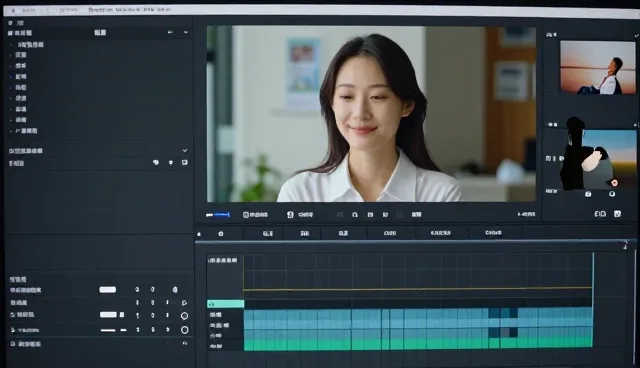Viewport: 640px width, 368px height.
Task: Toggle the white pill switch in top properties row
Action: coord(108,290)
